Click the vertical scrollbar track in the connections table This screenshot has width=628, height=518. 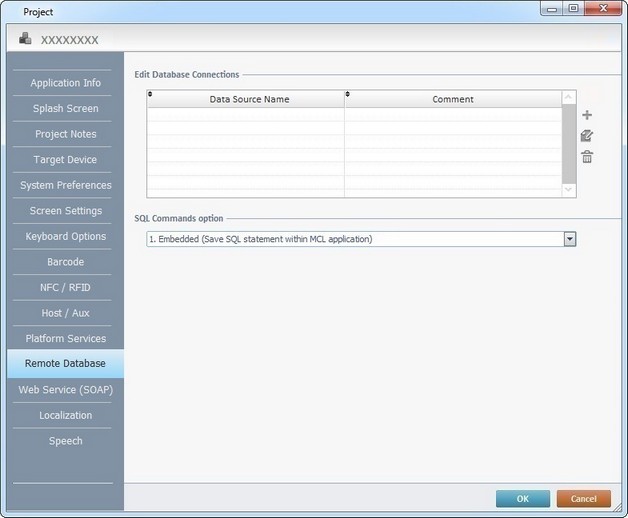(x=569, y=144)
